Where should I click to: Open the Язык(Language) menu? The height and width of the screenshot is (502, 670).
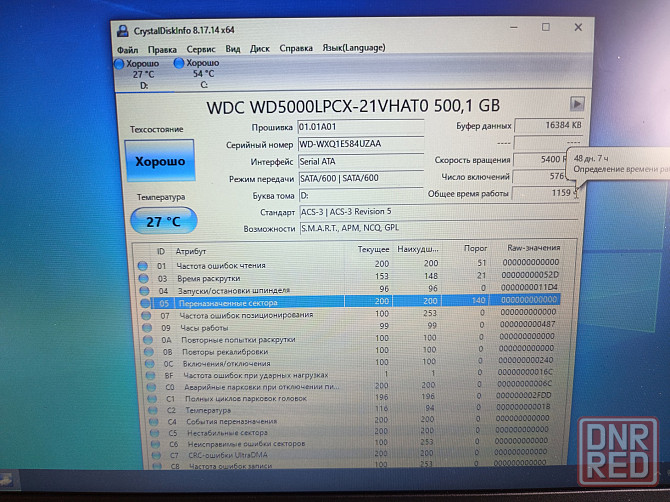tap(354, 47)
